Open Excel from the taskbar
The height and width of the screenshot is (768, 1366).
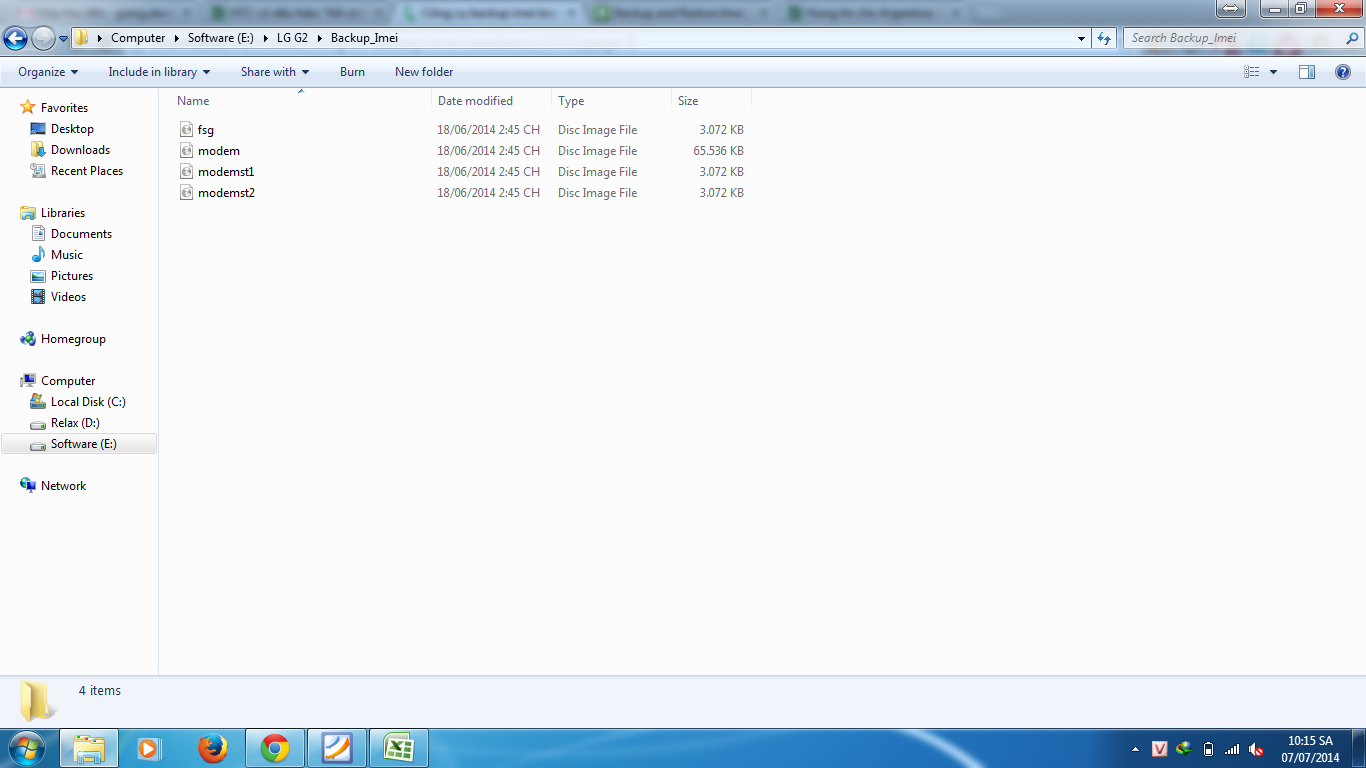(x=399, y=748)
